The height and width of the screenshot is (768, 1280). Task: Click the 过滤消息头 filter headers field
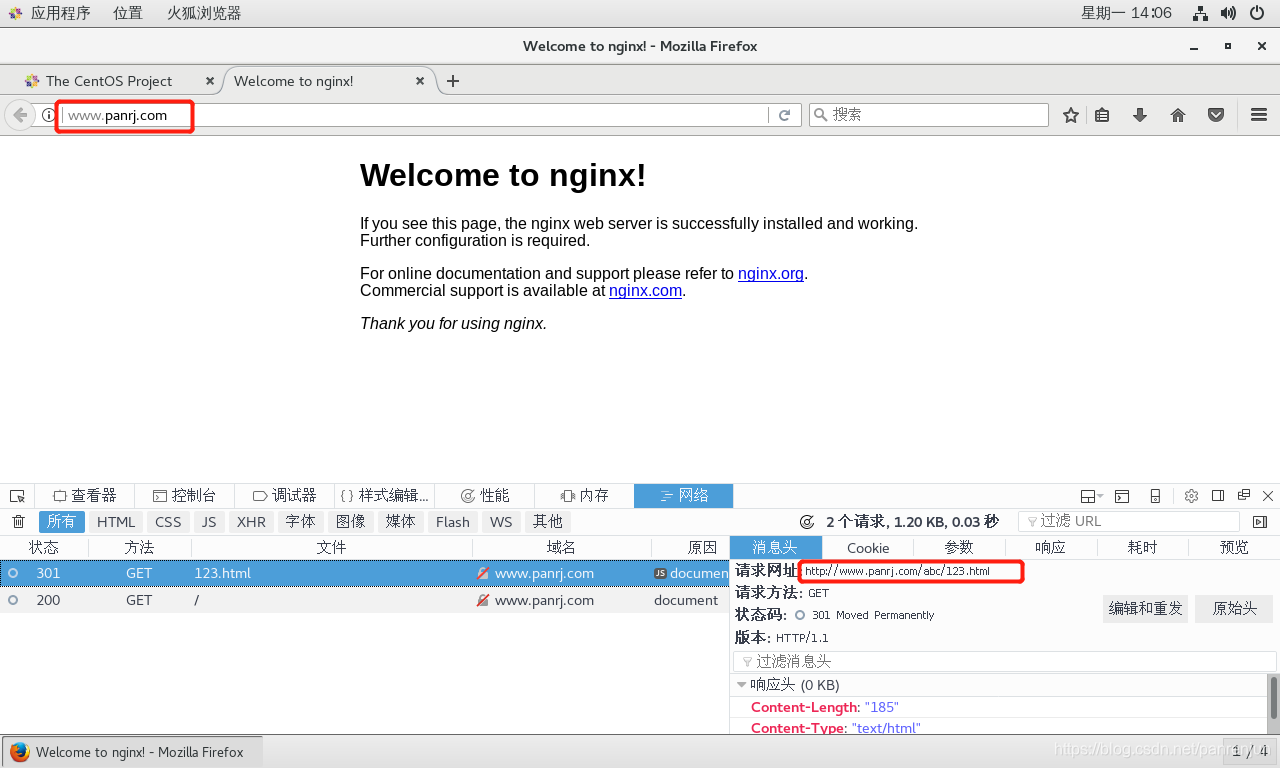pyautogui.click(x=1005, y=662)
